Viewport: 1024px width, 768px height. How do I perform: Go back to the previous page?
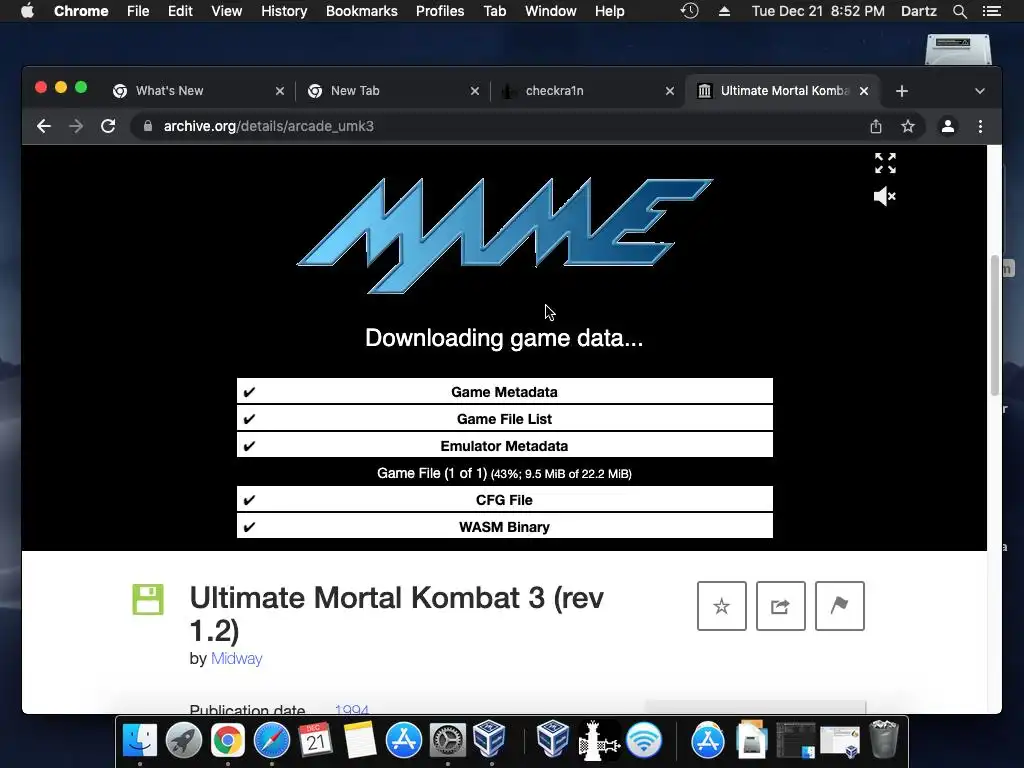[x=44, y=126]
